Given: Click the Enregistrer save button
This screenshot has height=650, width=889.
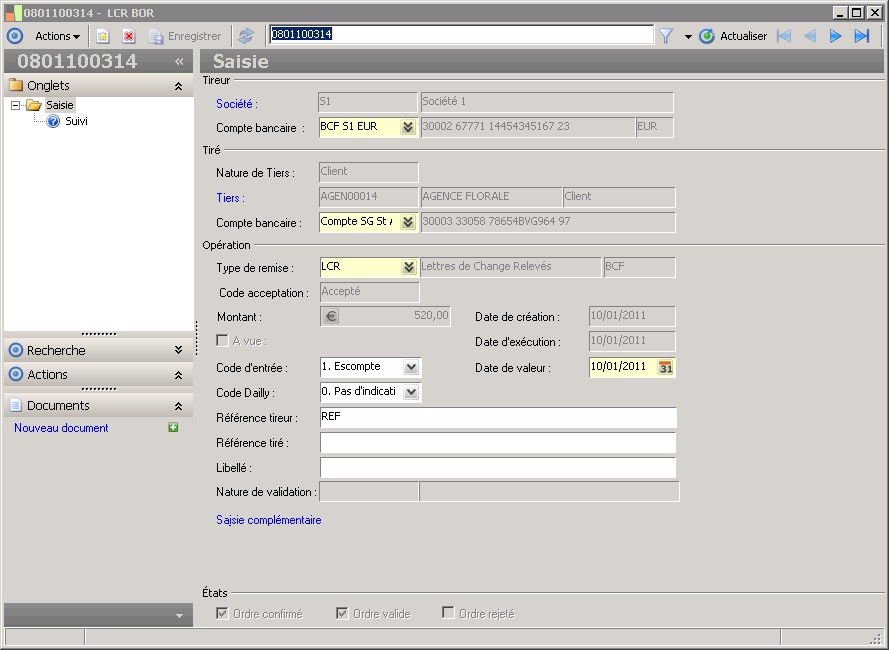Looking at the screenshot, I should click(185, 36).
